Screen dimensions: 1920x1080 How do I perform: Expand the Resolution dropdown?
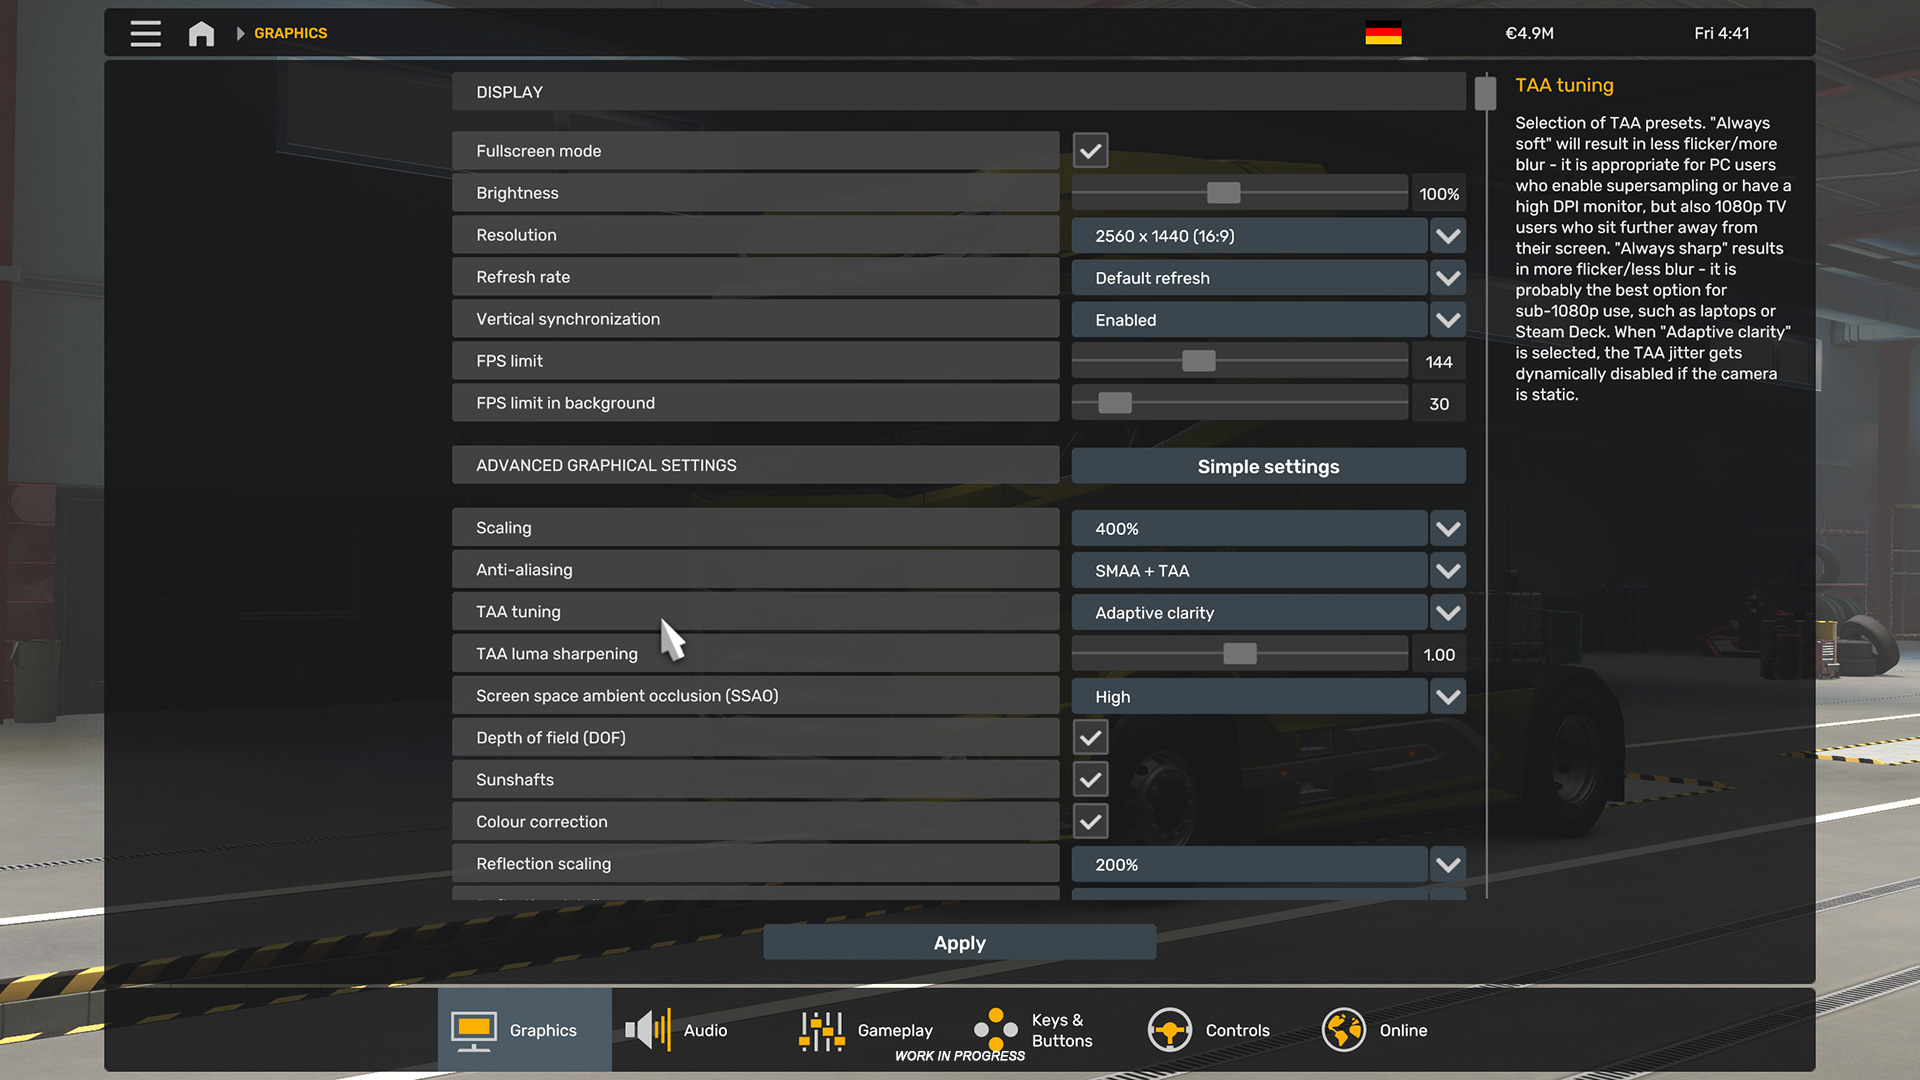1448,236
